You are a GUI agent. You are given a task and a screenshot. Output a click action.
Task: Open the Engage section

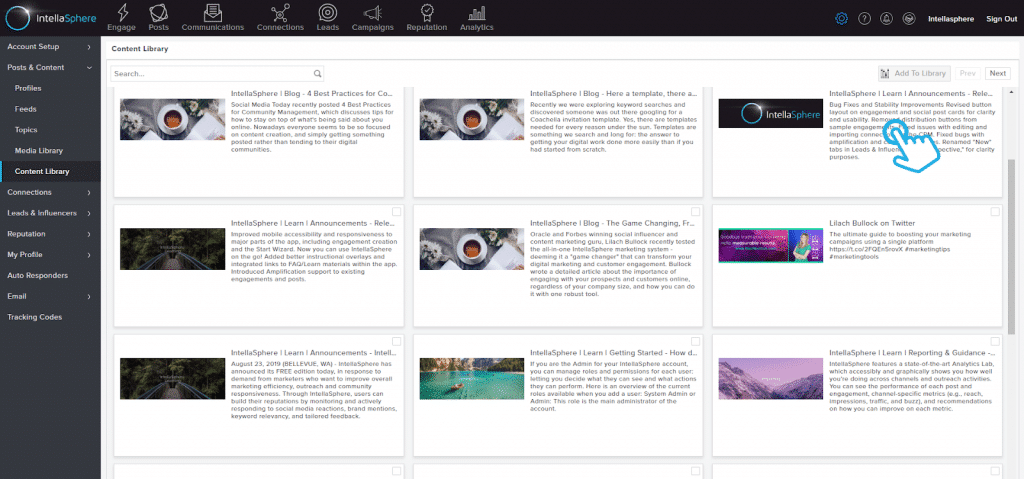pos(121,18)
